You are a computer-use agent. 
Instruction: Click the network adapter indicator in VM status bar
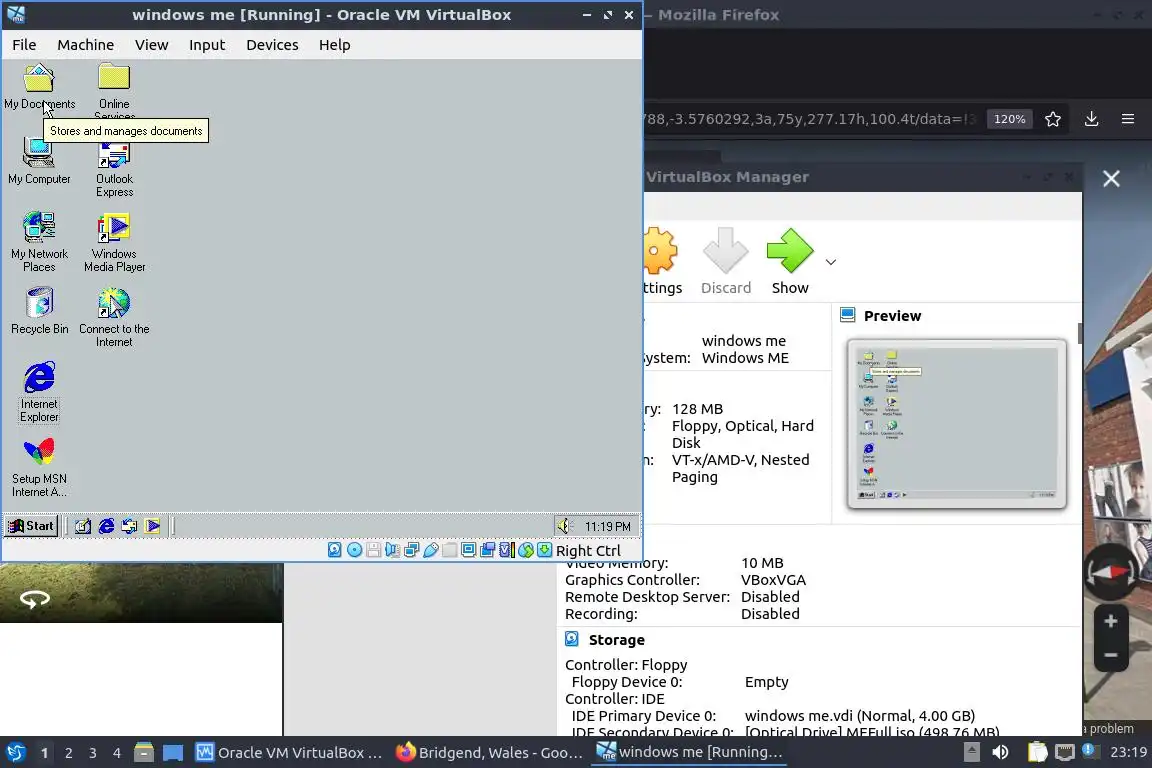pos(411,550)
